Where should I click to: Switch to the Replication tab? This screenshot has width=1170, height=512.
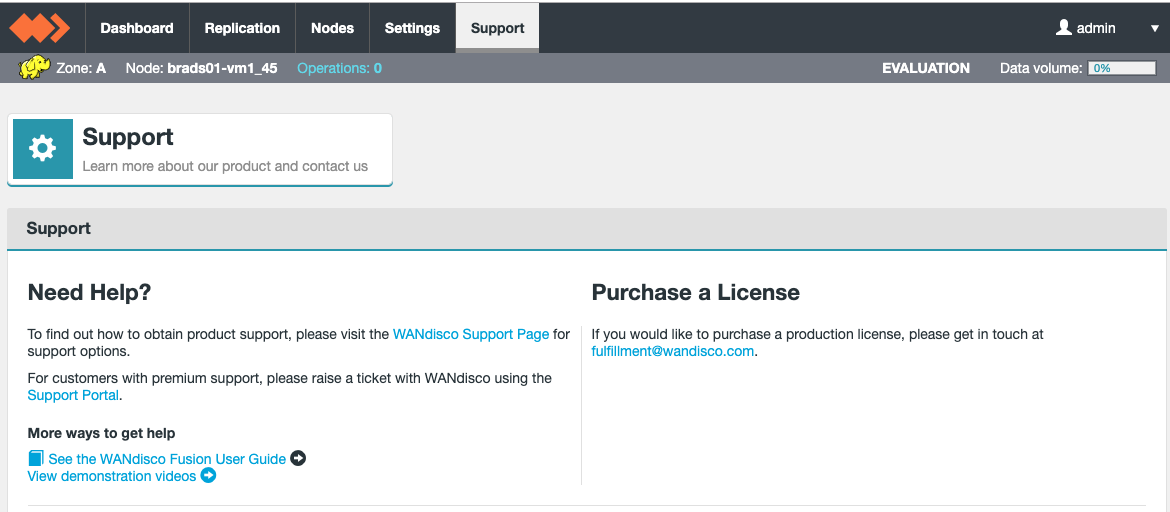[243, 28]
